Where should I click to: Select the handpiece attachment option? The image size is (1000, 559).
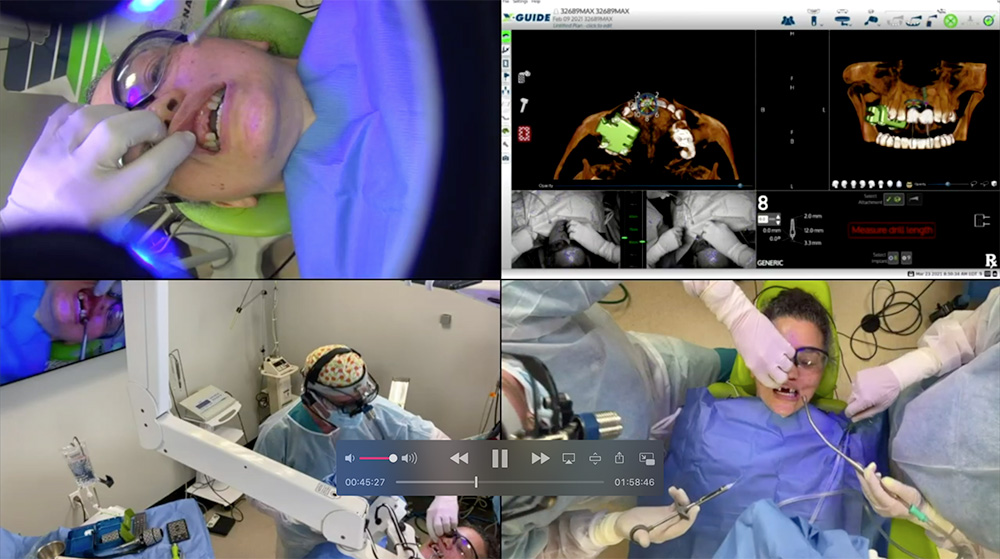tap(914, 200)
